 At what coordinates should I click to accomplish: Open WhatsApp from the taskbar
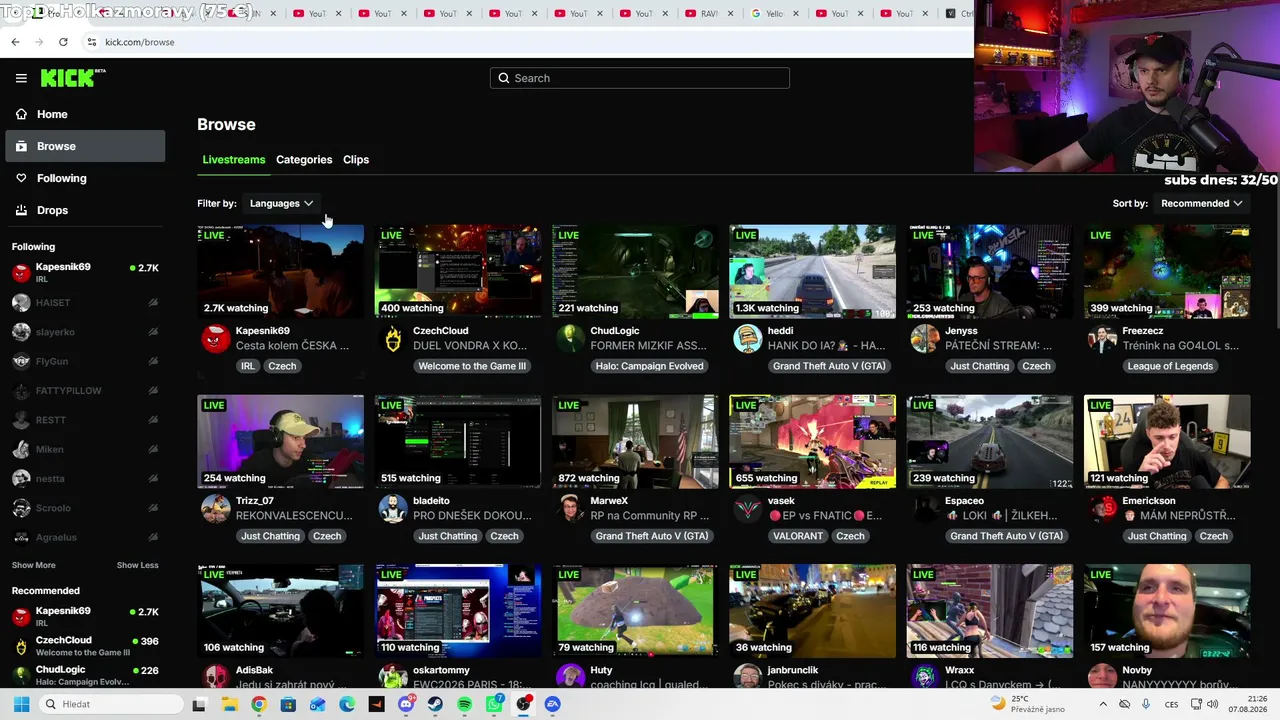click(494, 704)
